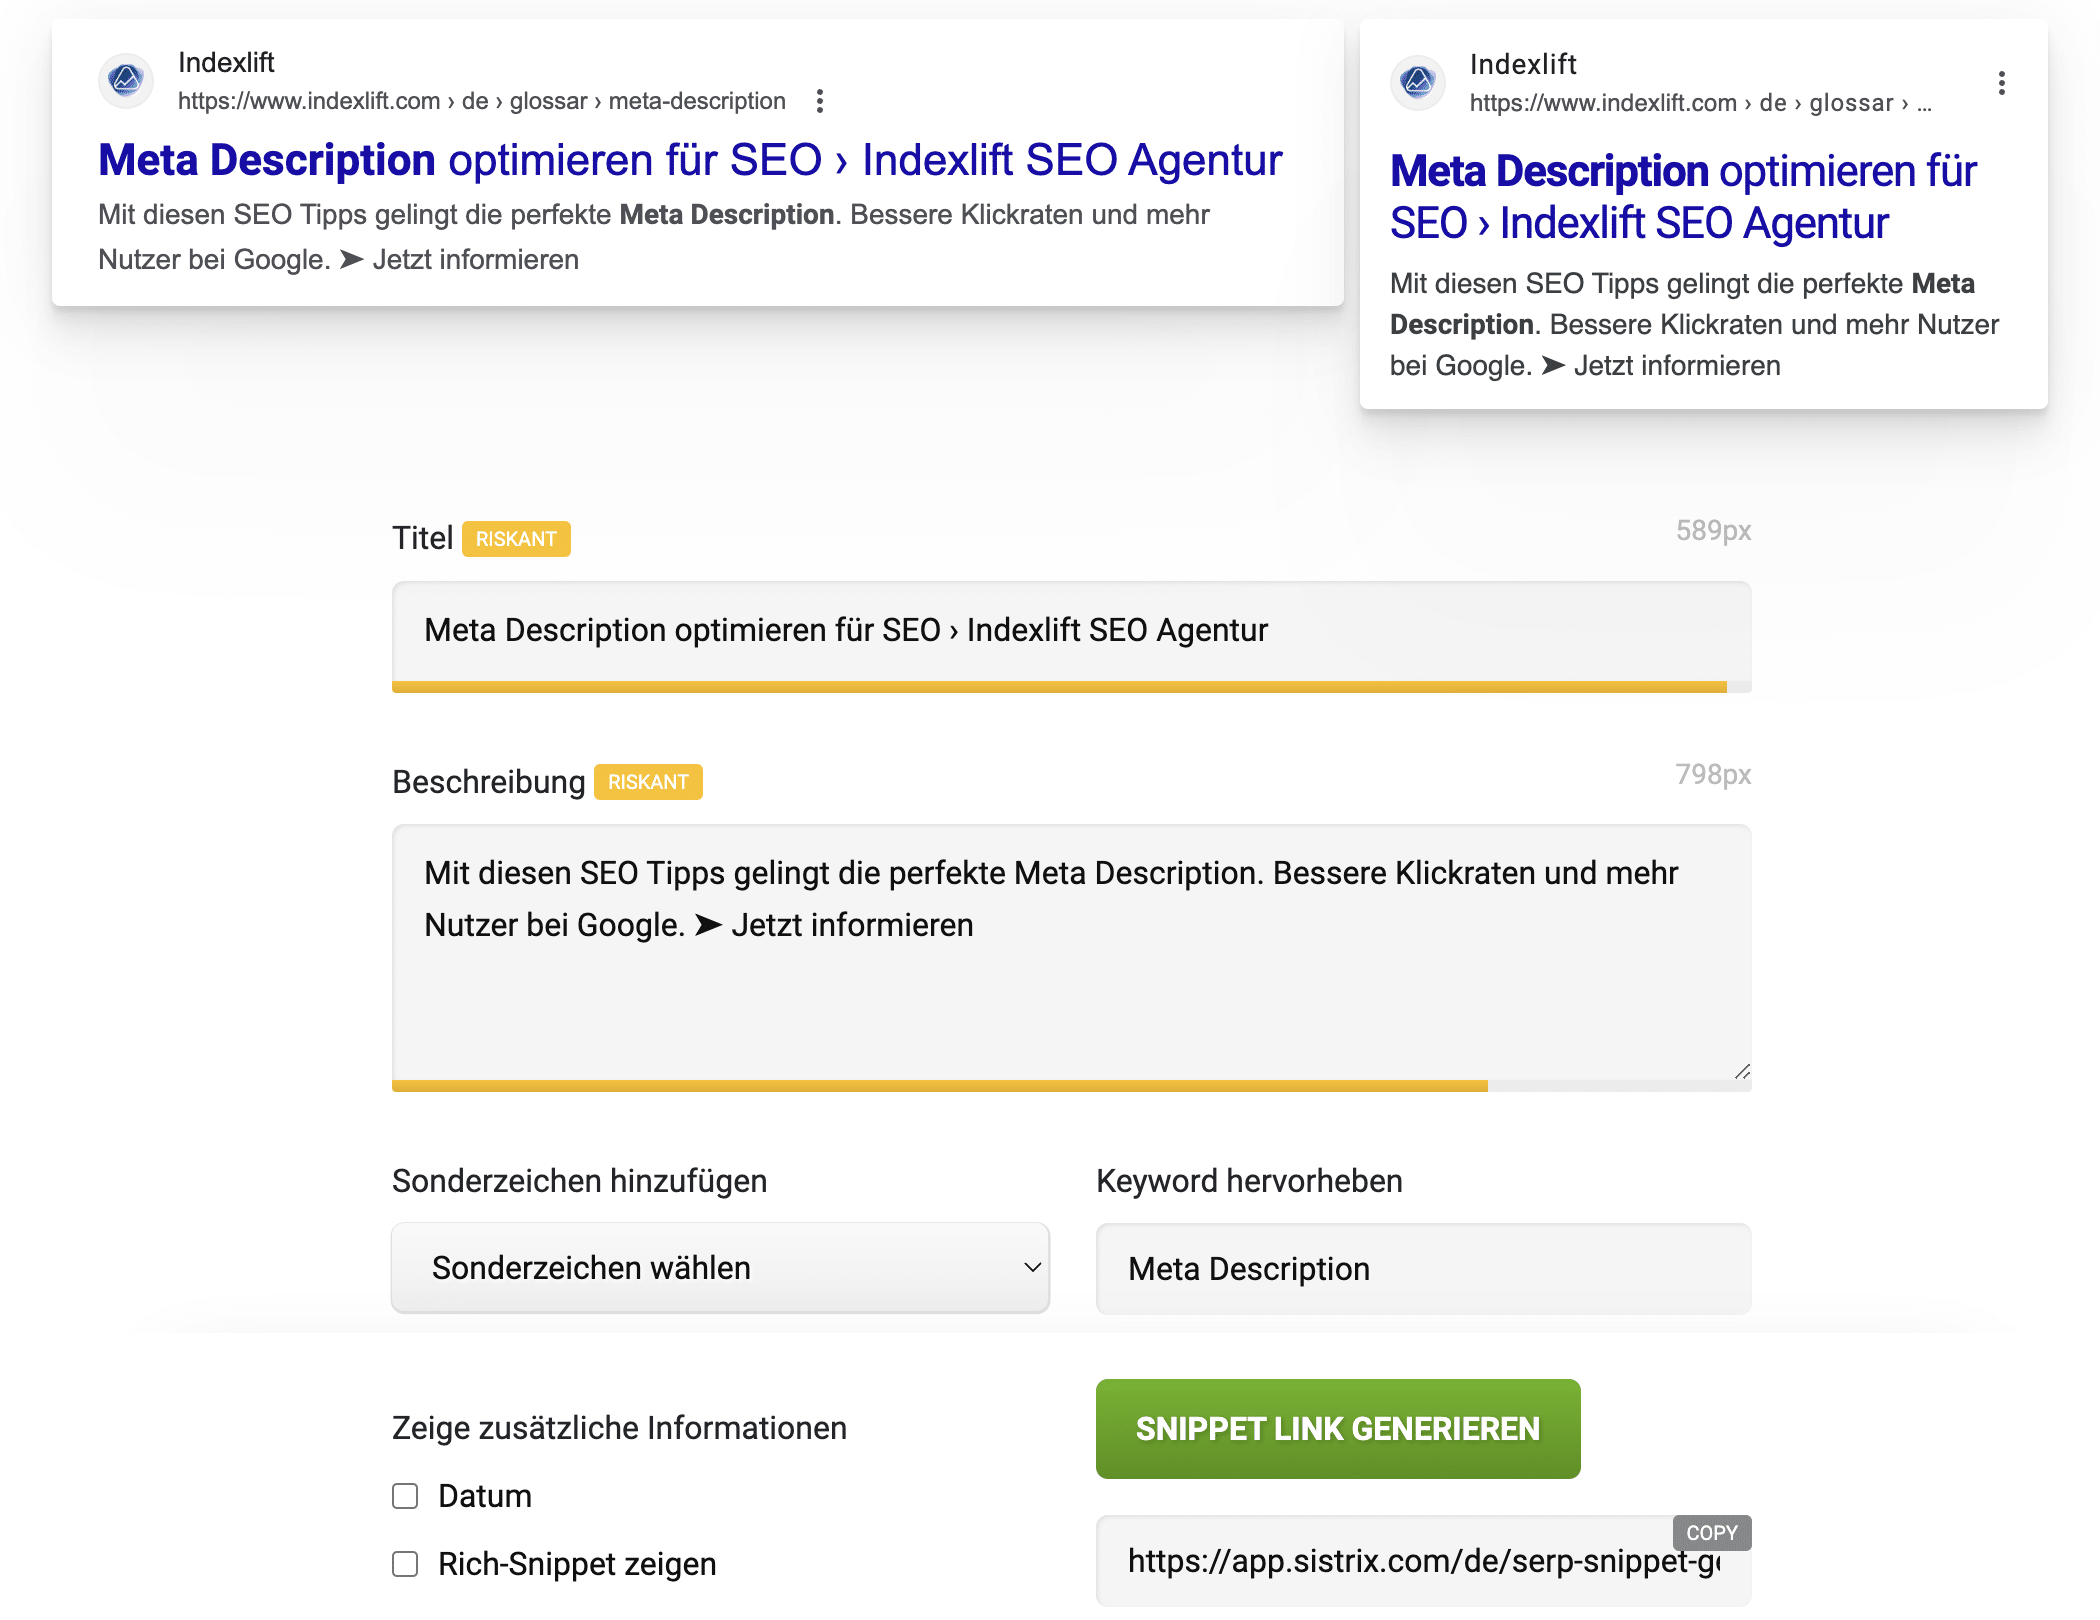Screen dimensions: 2100x1620
Task: Click into the Titel input field
Action: [x=1071, y=631]
